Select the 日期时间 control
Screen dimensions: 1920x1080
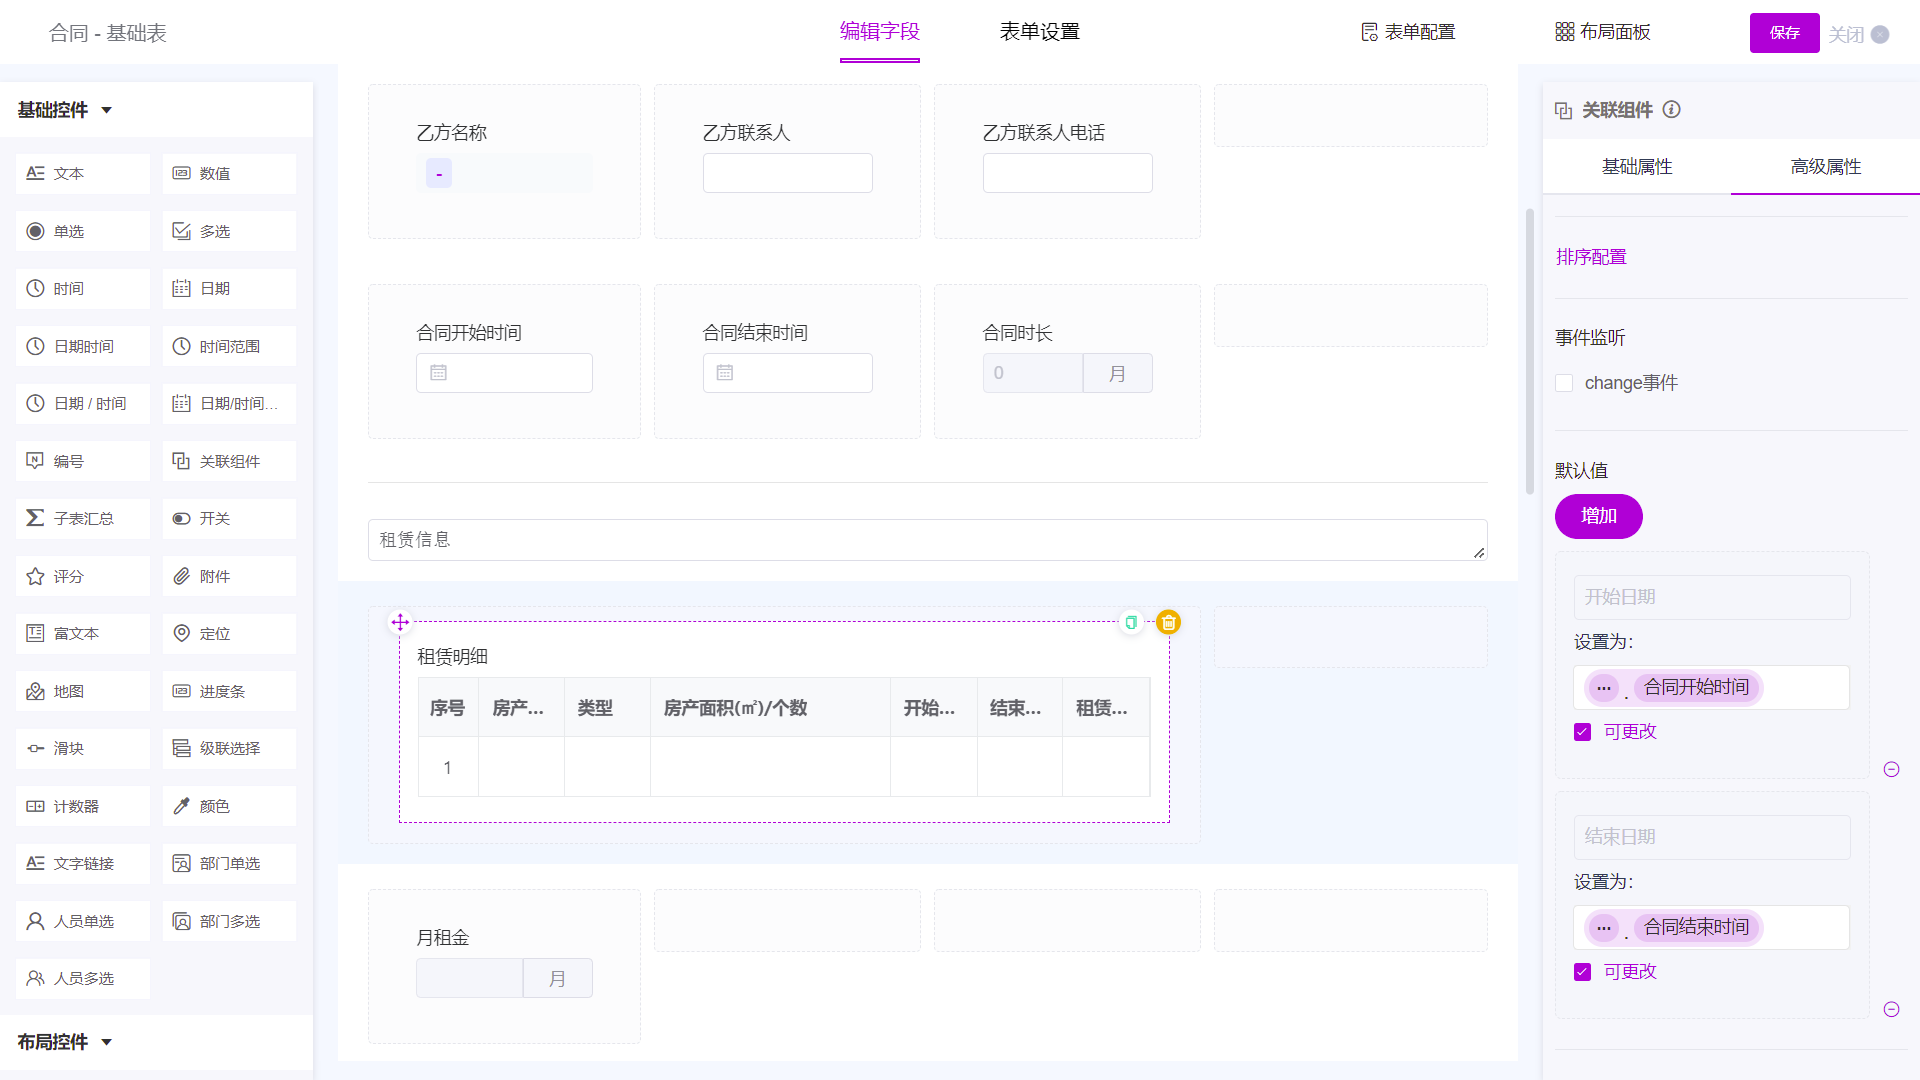coord(83,346)
